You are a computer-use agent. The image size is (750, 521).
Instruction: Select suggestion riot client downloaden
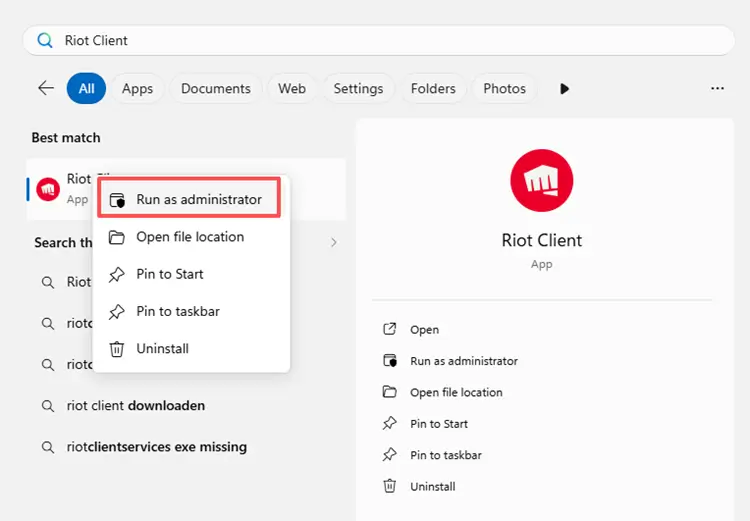136,406
